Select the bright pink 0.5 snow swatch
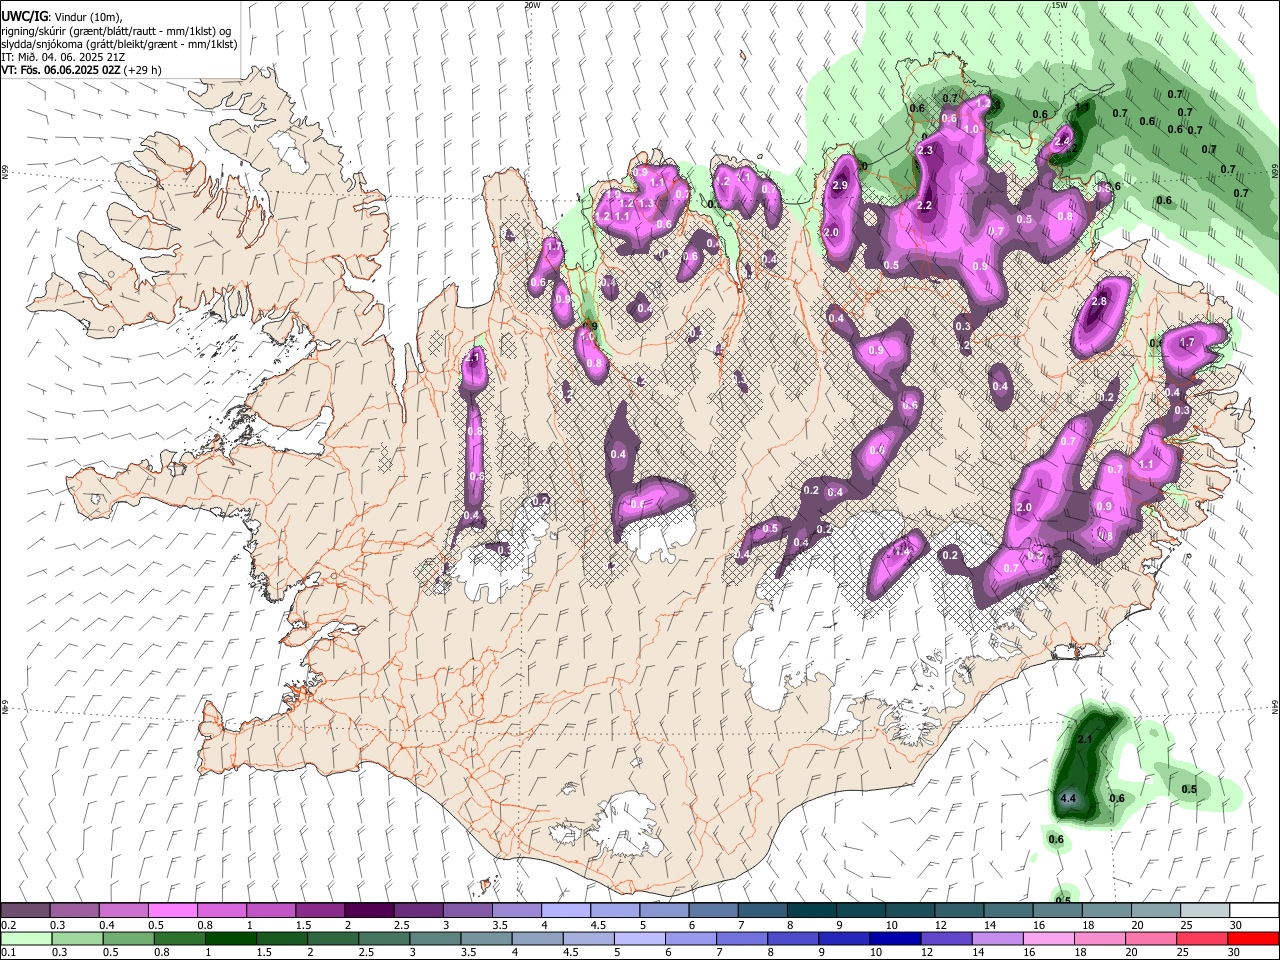 [172, 911]
